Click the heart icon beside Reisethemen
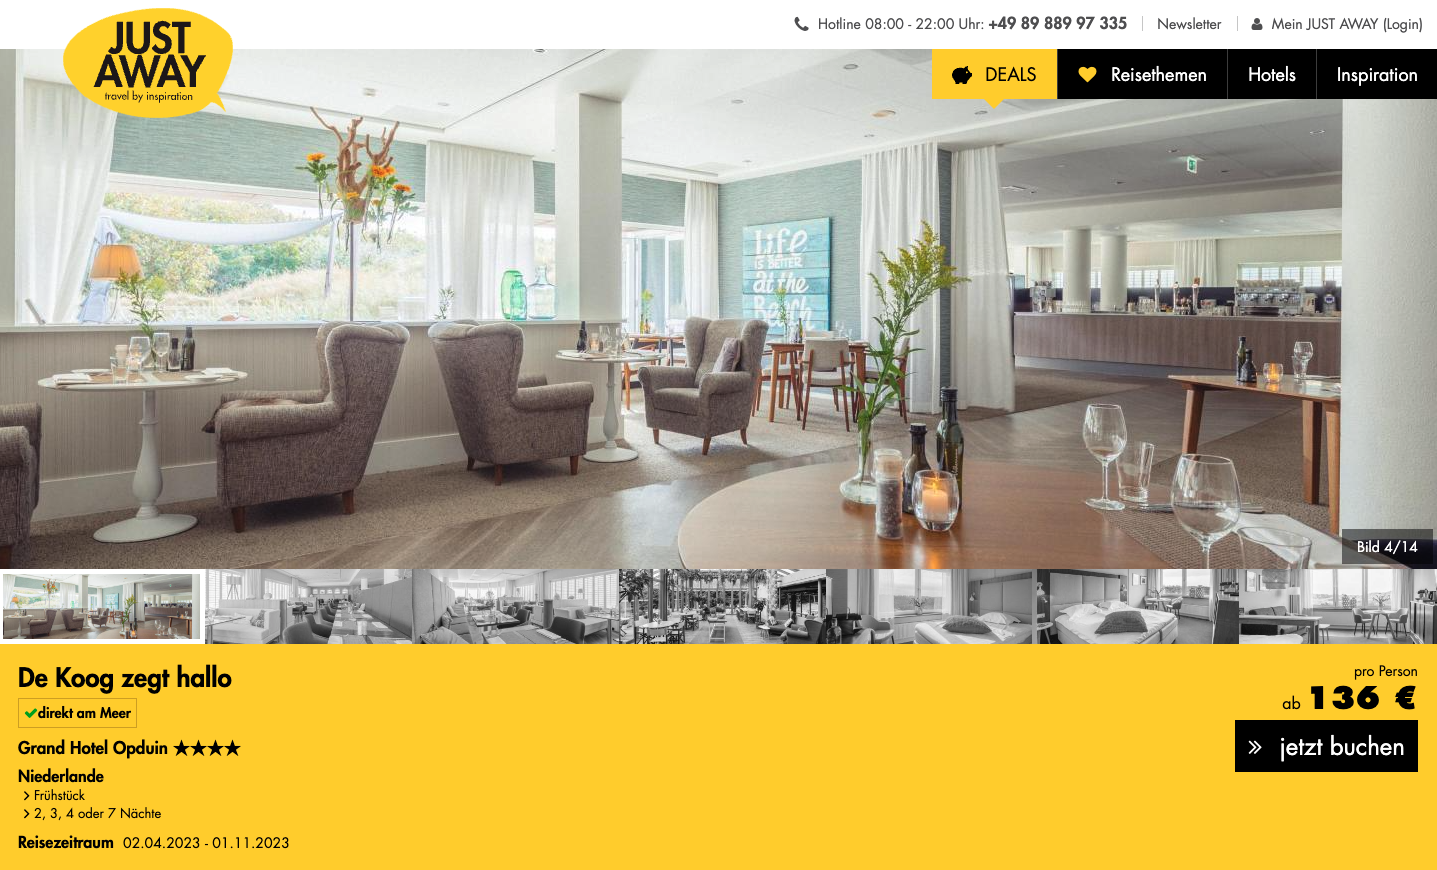Viewport: 1437px width, 870px height. click(x=1088, y=75)
